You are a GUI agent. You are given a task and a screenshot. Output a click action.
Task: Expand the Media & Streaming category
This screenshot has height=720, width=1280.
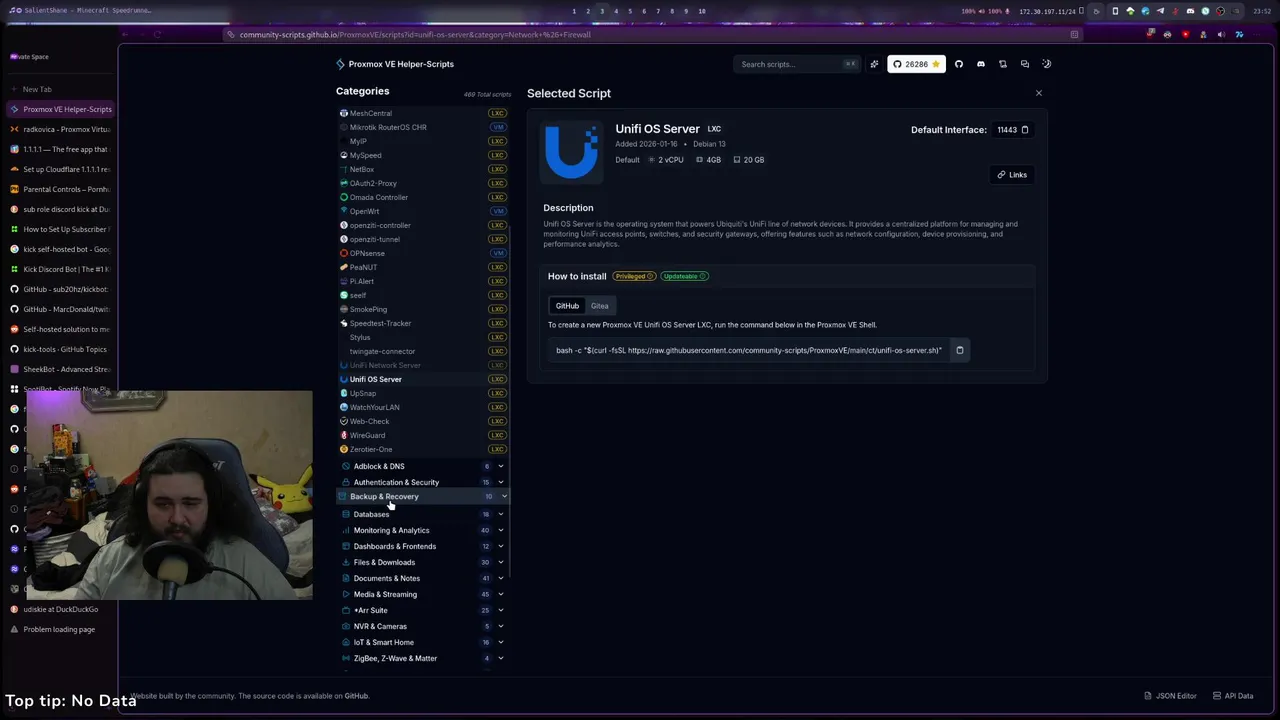pos(424,594)
